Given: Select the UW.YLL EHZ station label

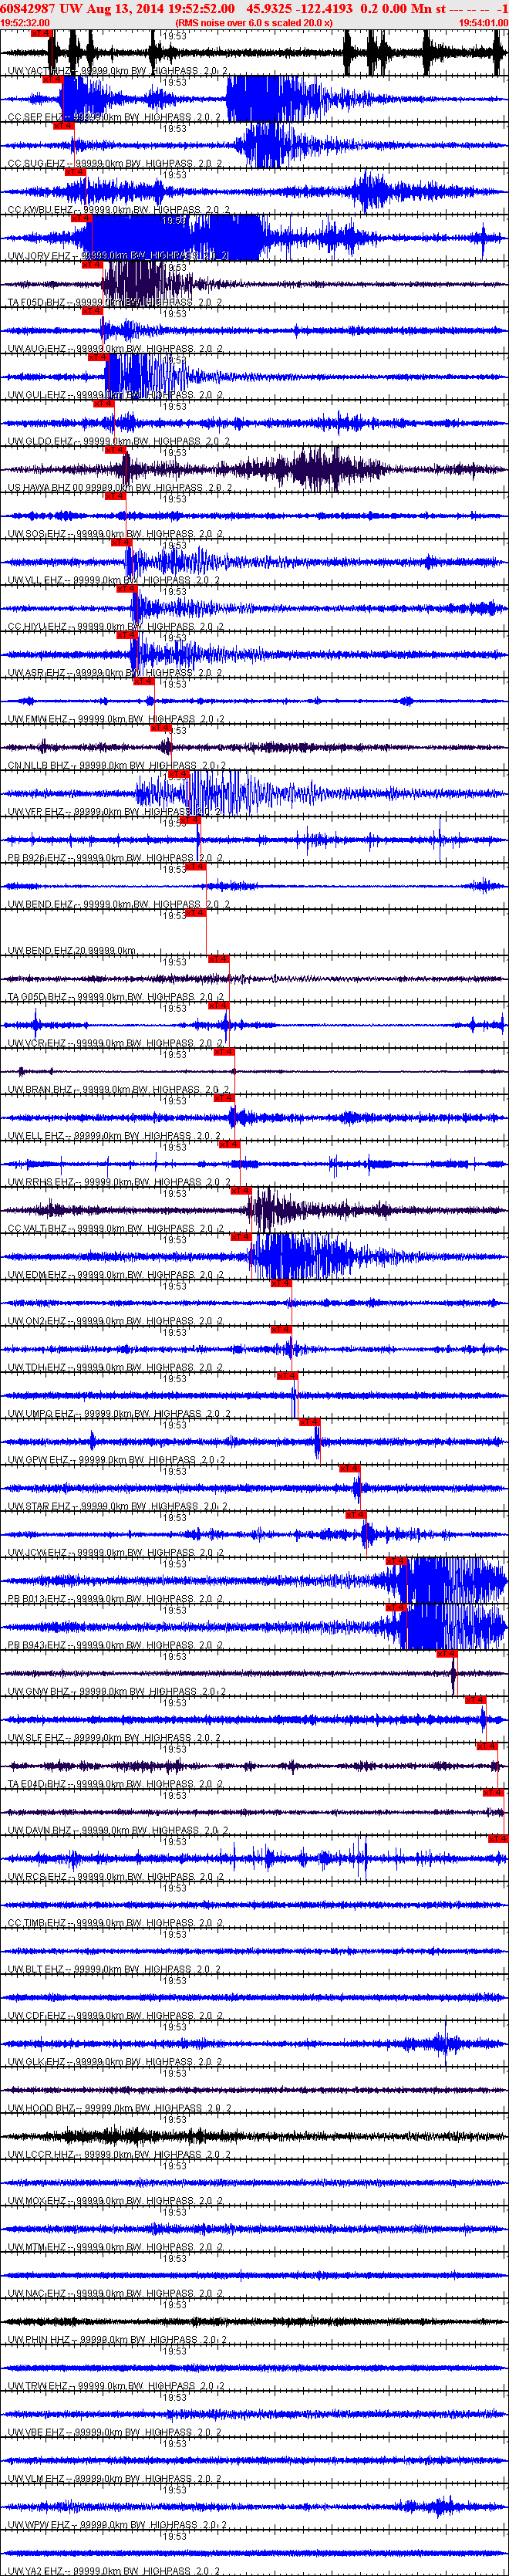Looking at the screenshot, I should (x=114, y=580).
